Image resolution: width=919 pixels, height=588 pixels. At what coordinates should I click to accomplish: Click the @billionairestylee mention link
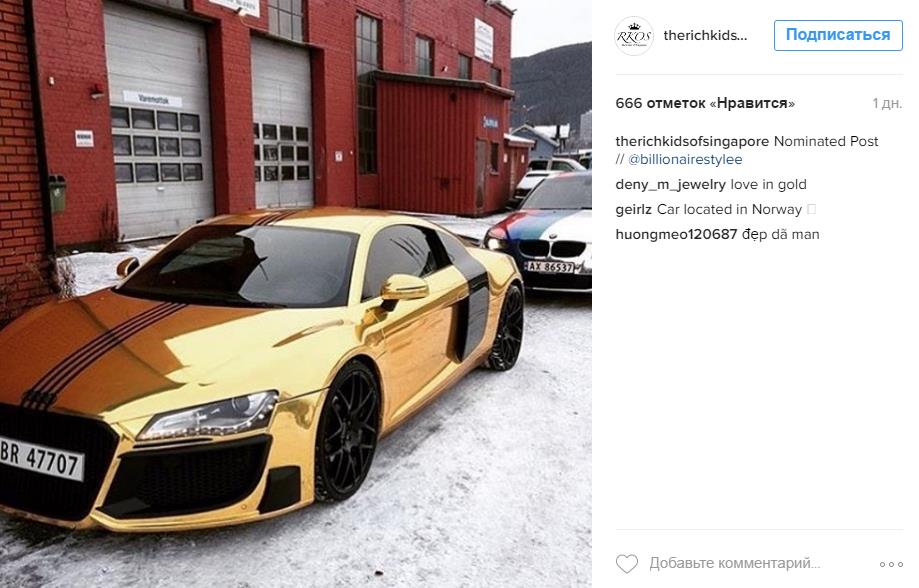pyautogui.click(x=685, y=159)
